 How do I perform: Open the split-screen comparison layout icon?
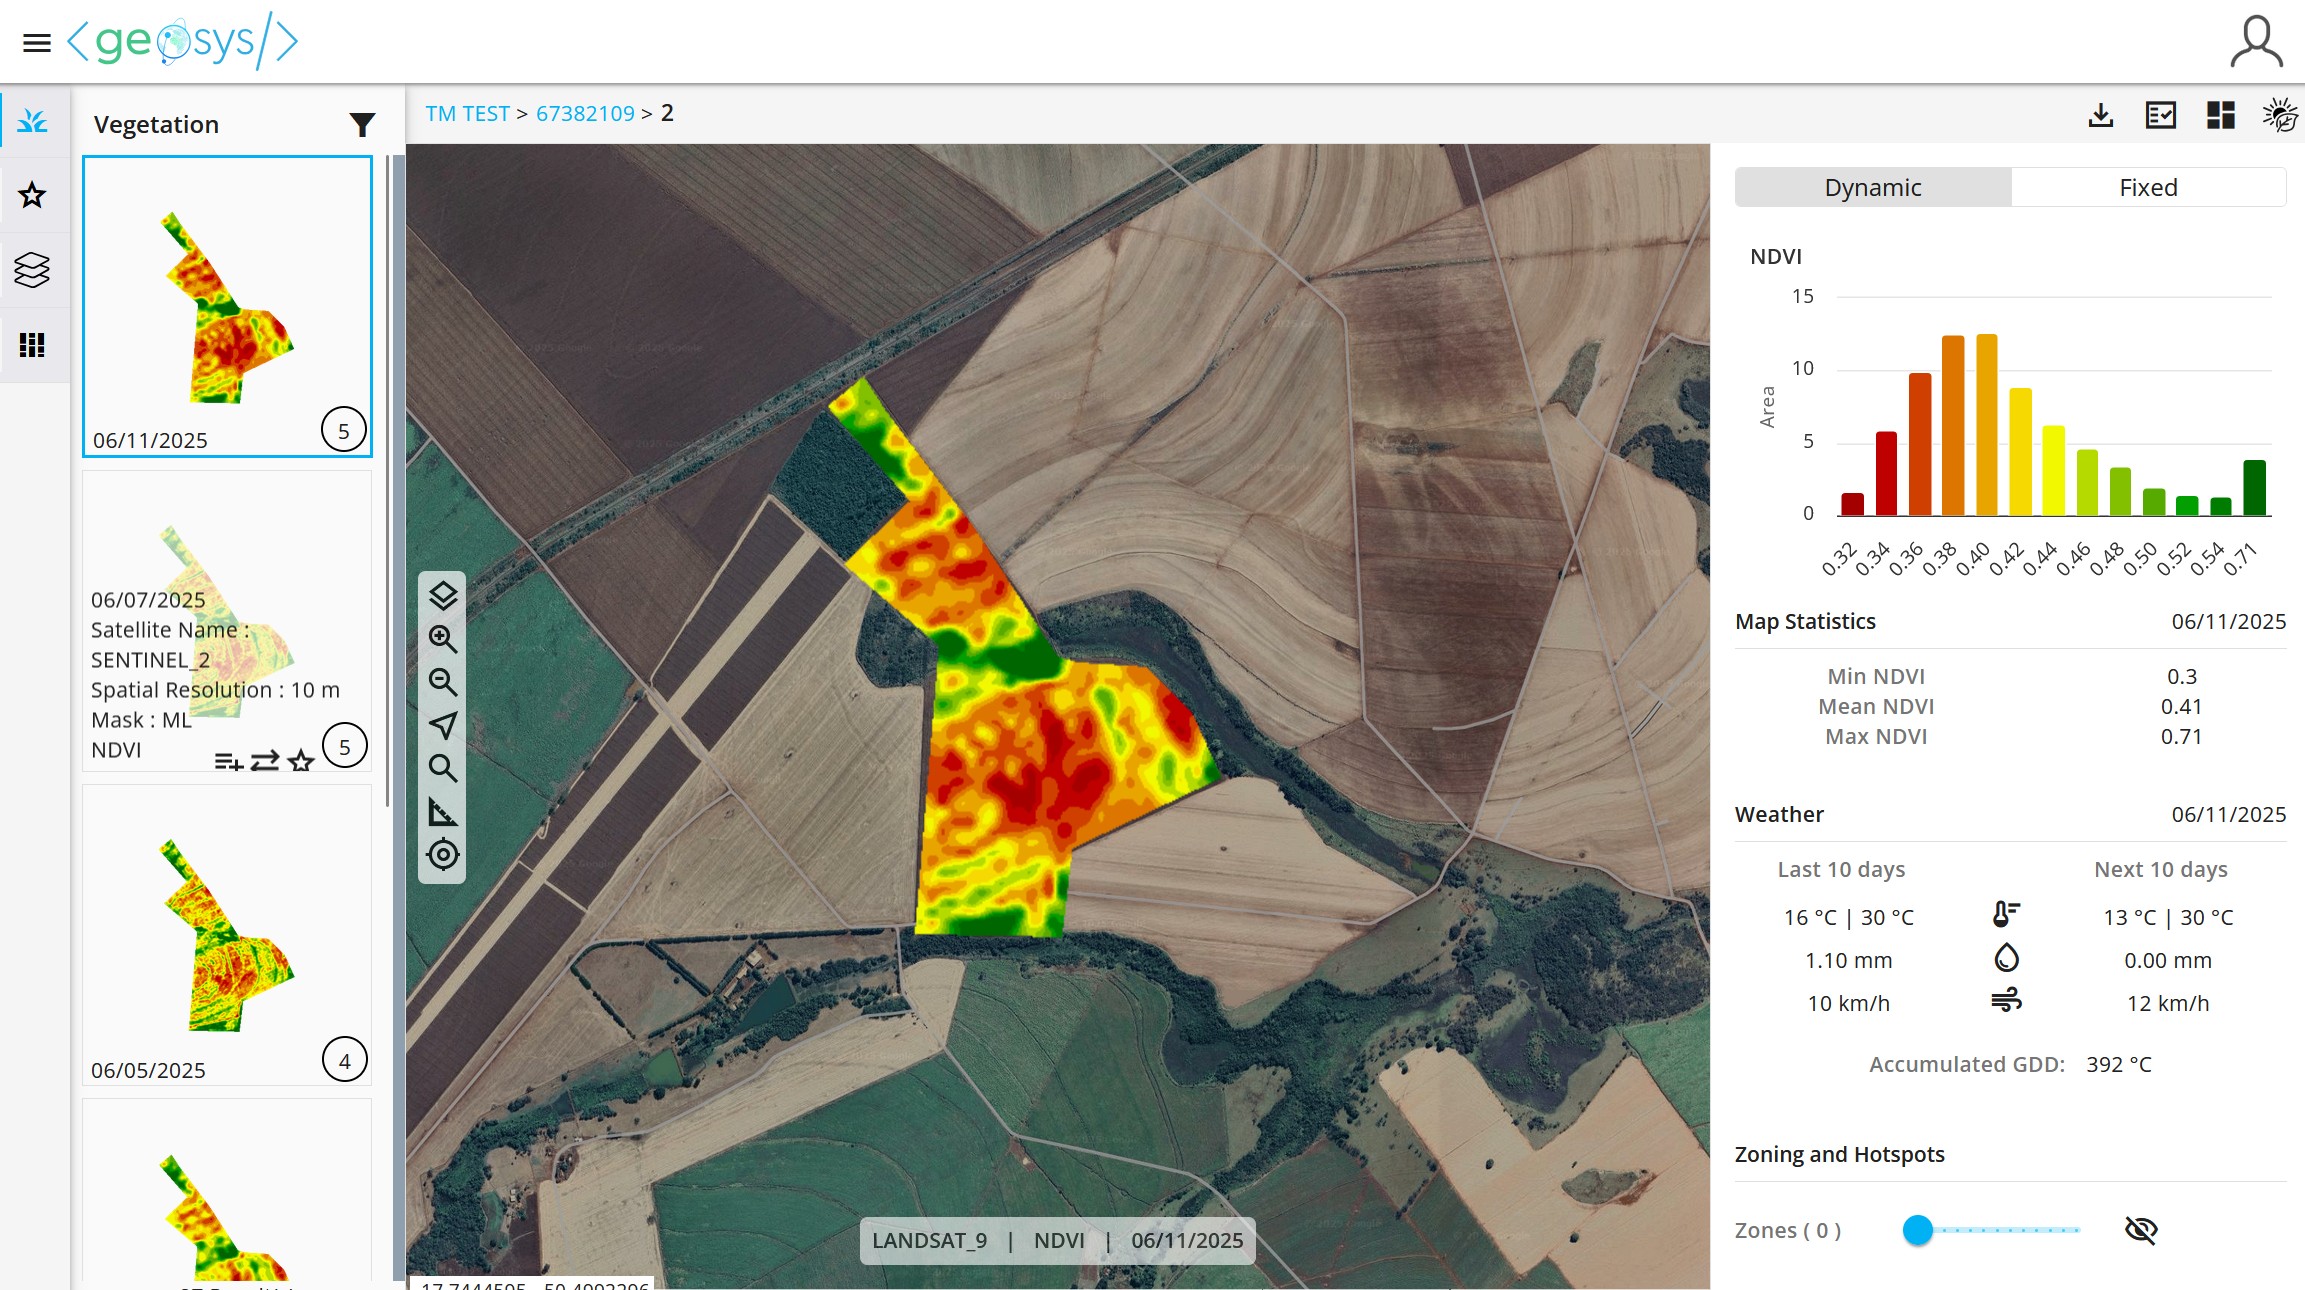coord(2221,115)
